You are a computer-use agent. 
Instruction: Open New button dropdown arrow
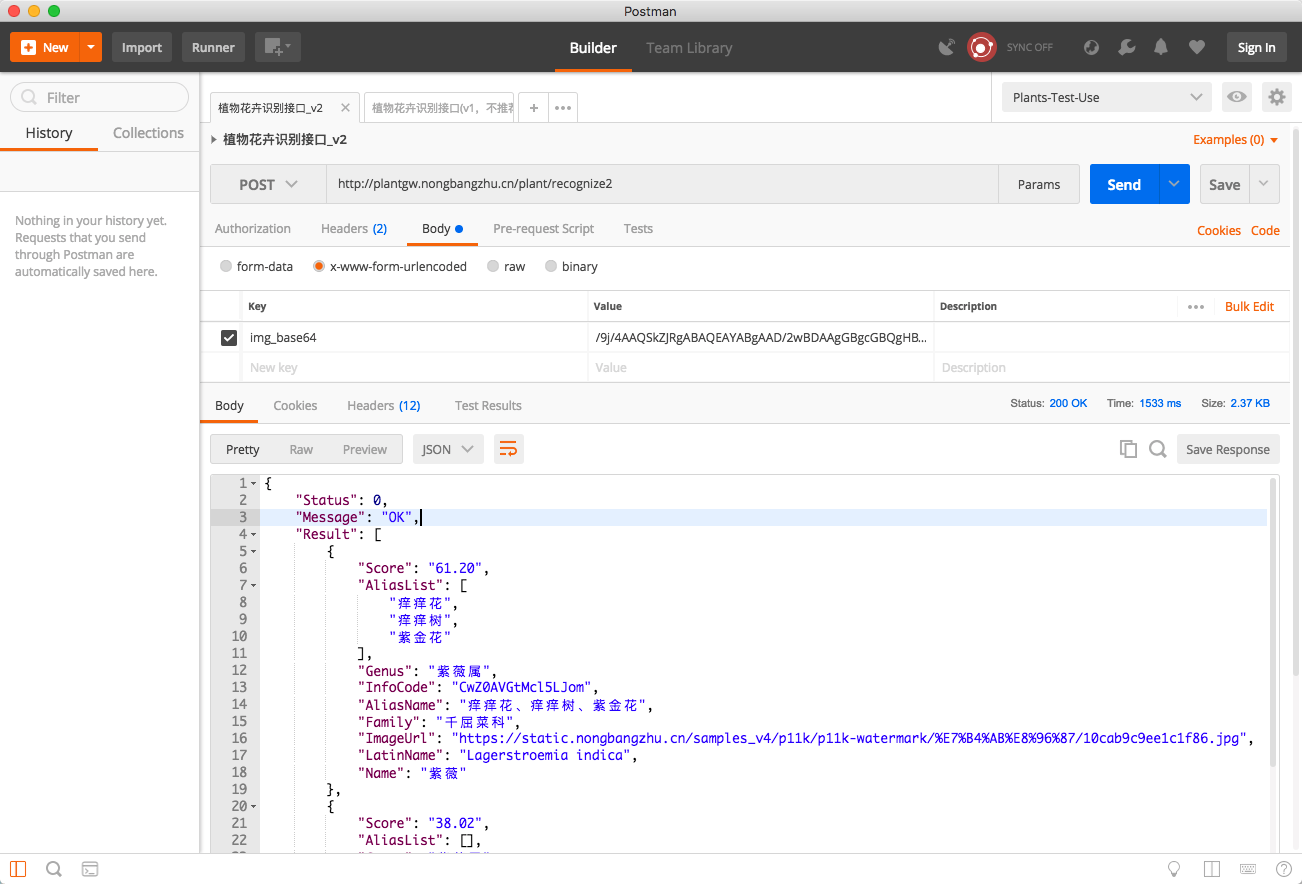[x=91, y=47]
